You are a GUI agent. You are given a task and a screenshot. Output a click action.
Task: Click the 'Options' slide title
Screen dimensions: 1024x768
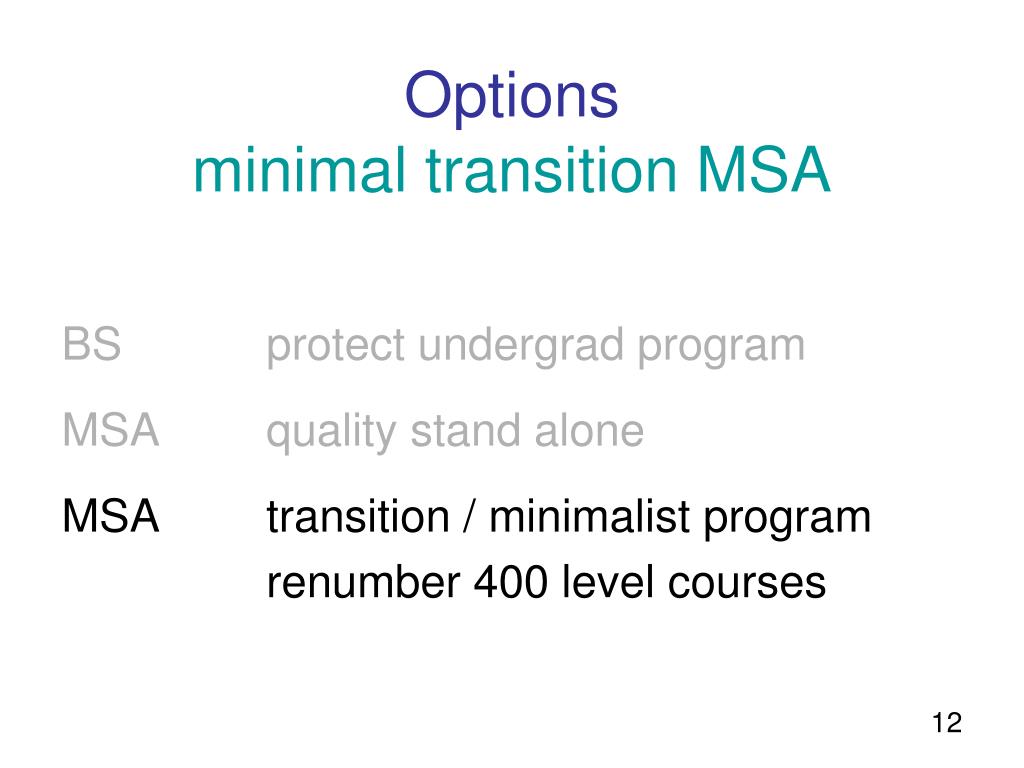(x=511, y=97)
